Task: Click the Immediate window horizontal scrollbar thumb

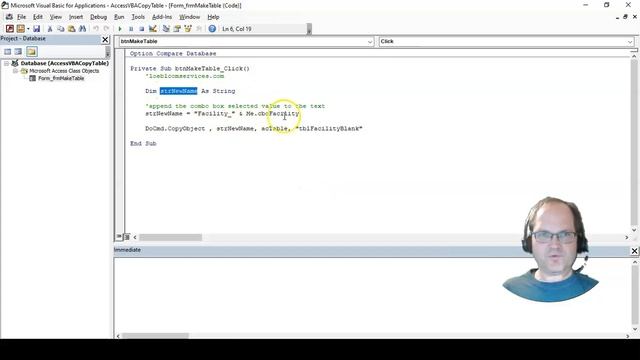Action: pyautogui.click(x=156, y=336)
